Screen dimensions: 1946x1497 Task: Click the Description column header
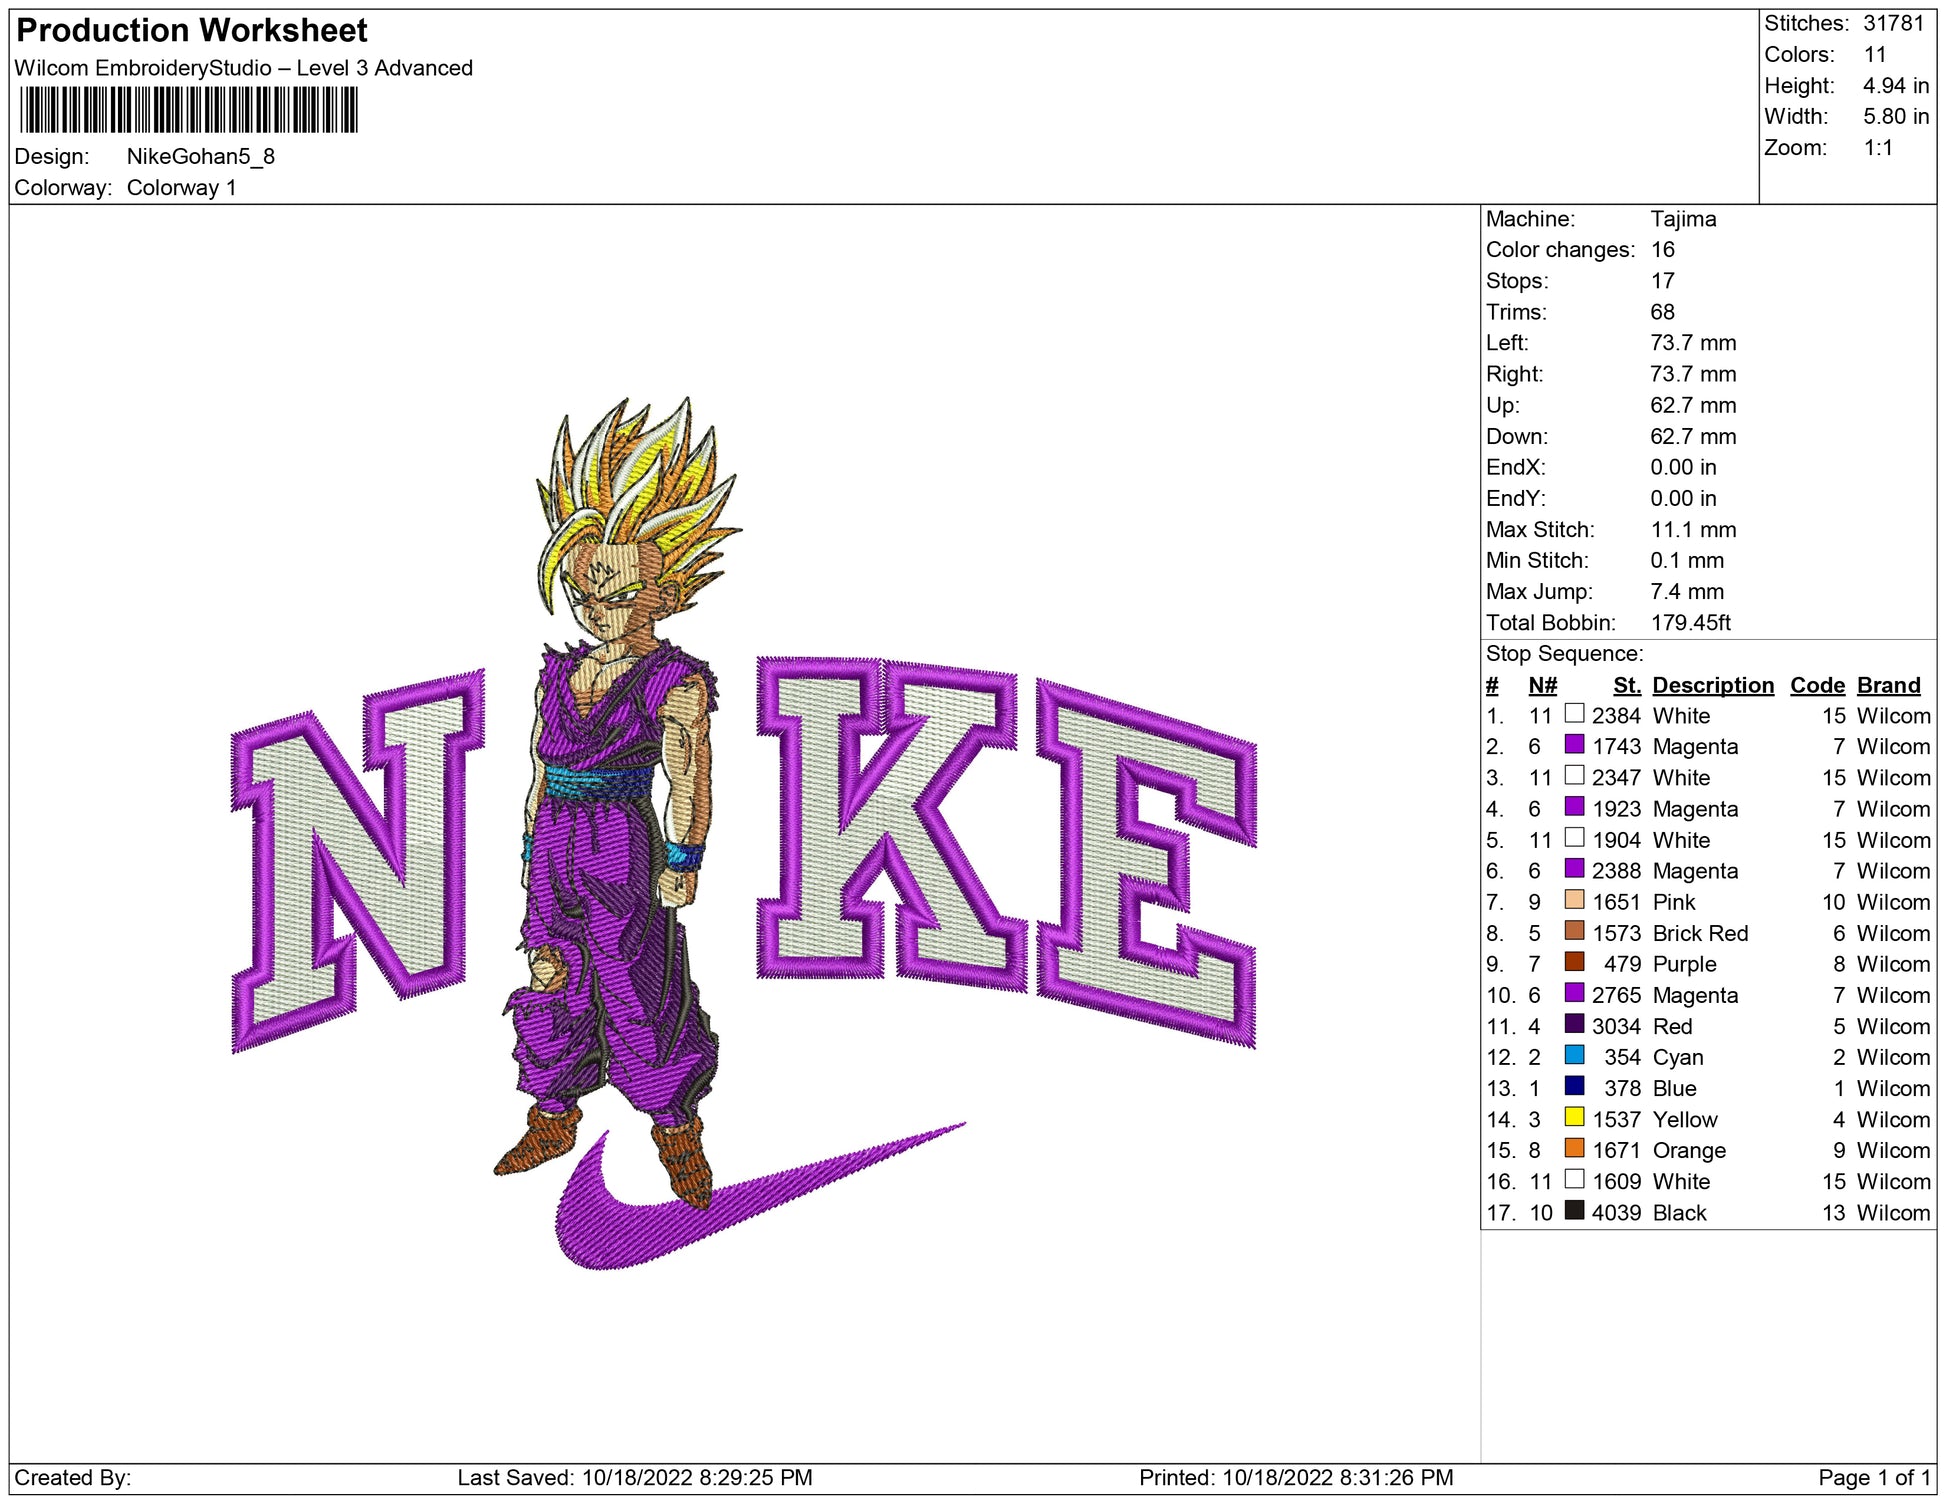(x=1712, y=685)
